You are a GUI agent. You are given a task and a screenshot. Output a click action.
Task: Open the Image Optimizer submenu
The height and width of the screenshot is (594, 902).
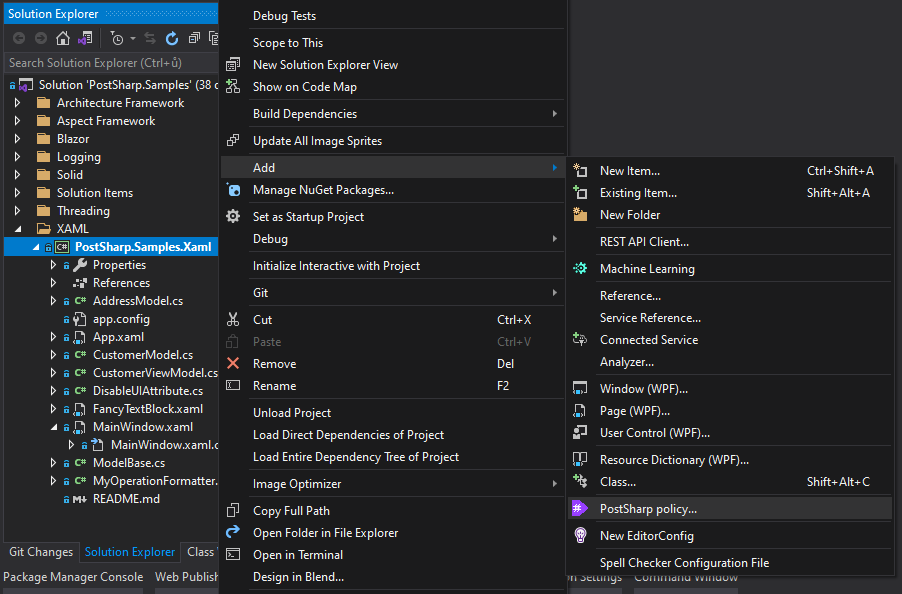pos(393,484)
